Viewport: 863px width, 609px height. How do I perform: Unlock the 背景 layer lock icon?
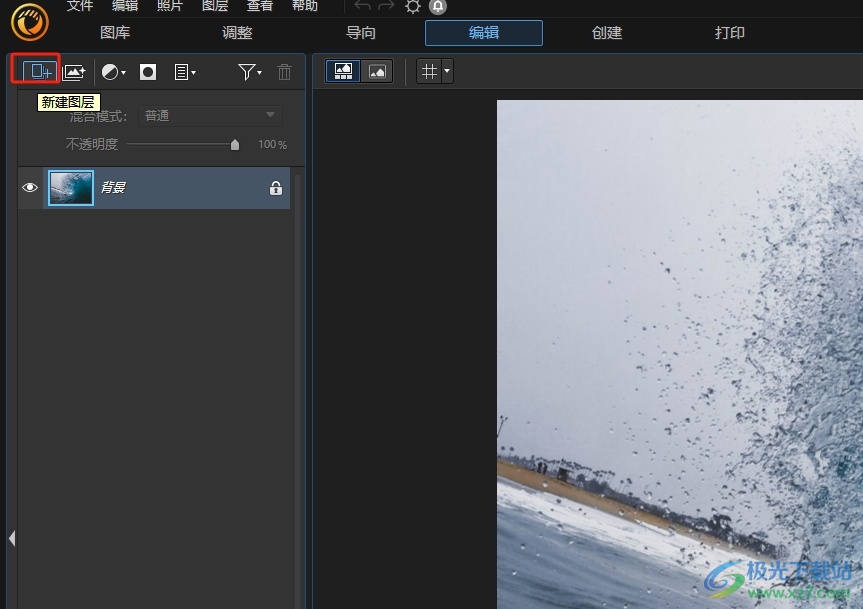pos(276,188)
